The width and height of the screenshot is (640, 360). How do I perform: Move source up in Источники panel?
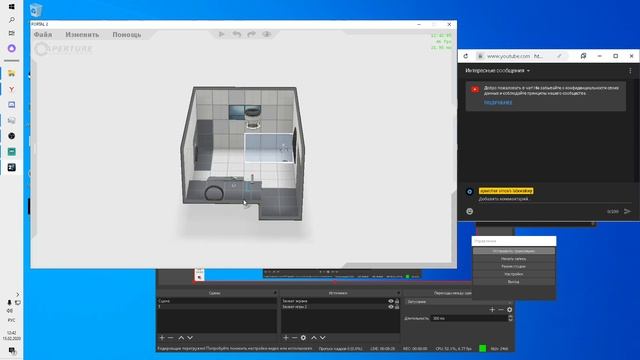(x=314, y=338)
